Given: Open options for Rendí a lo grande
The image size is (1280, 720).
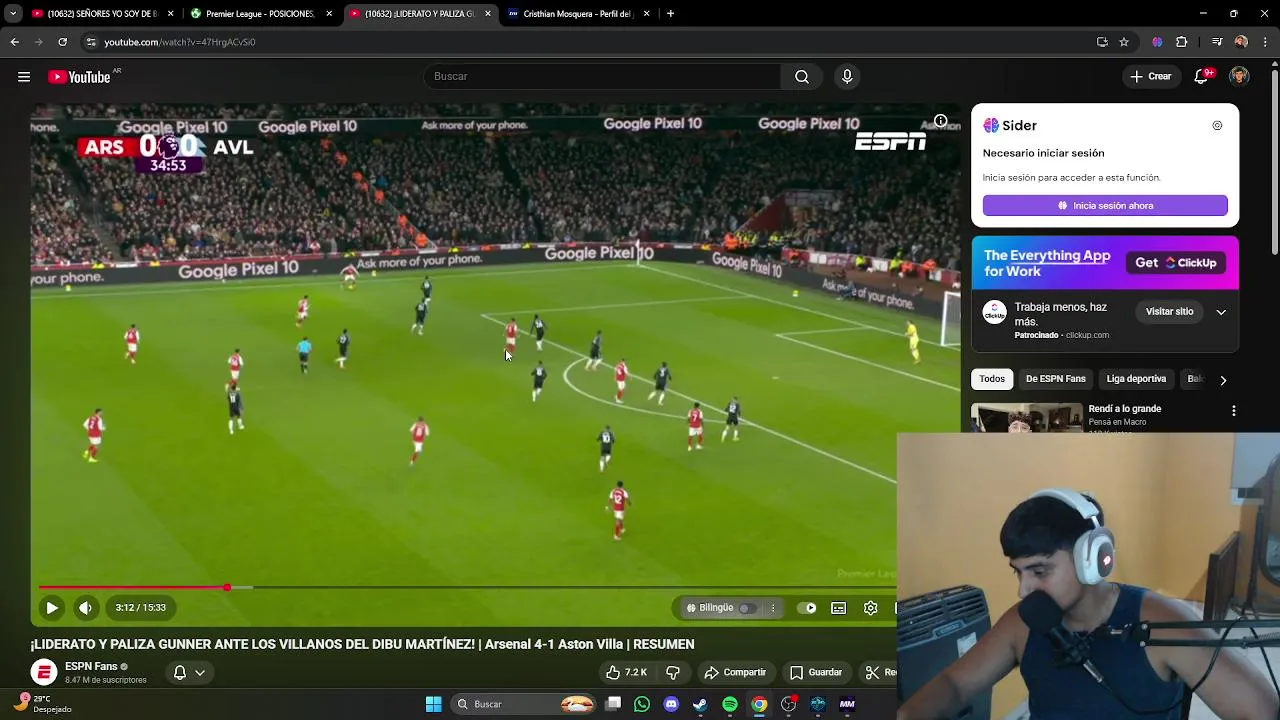Looking at the screenshot, I should tap(1233, 411).
